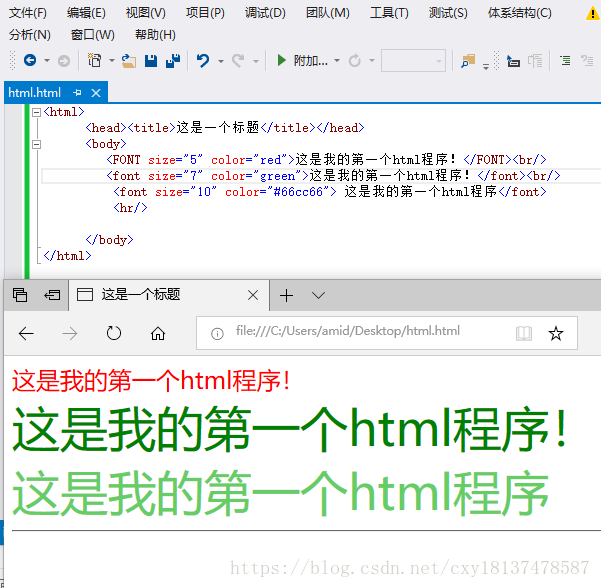Open the 分析(N) menu
Screen dimensions: 601x588
pyautogui.click(x=30, y=35)
